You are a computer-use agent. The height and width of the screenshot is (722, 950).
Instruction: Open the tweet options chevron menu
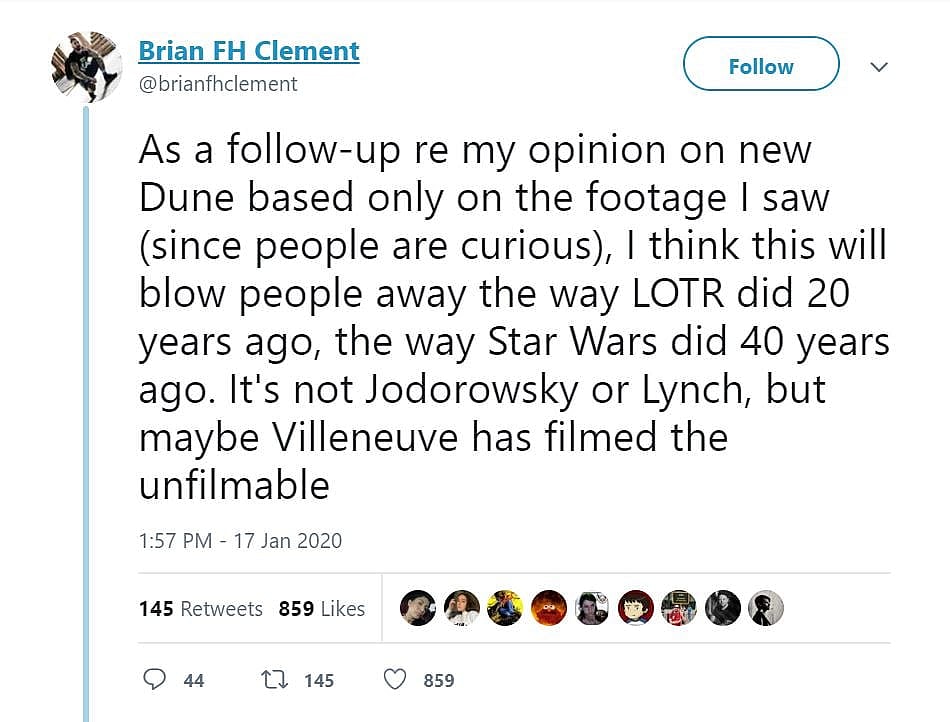879,67
